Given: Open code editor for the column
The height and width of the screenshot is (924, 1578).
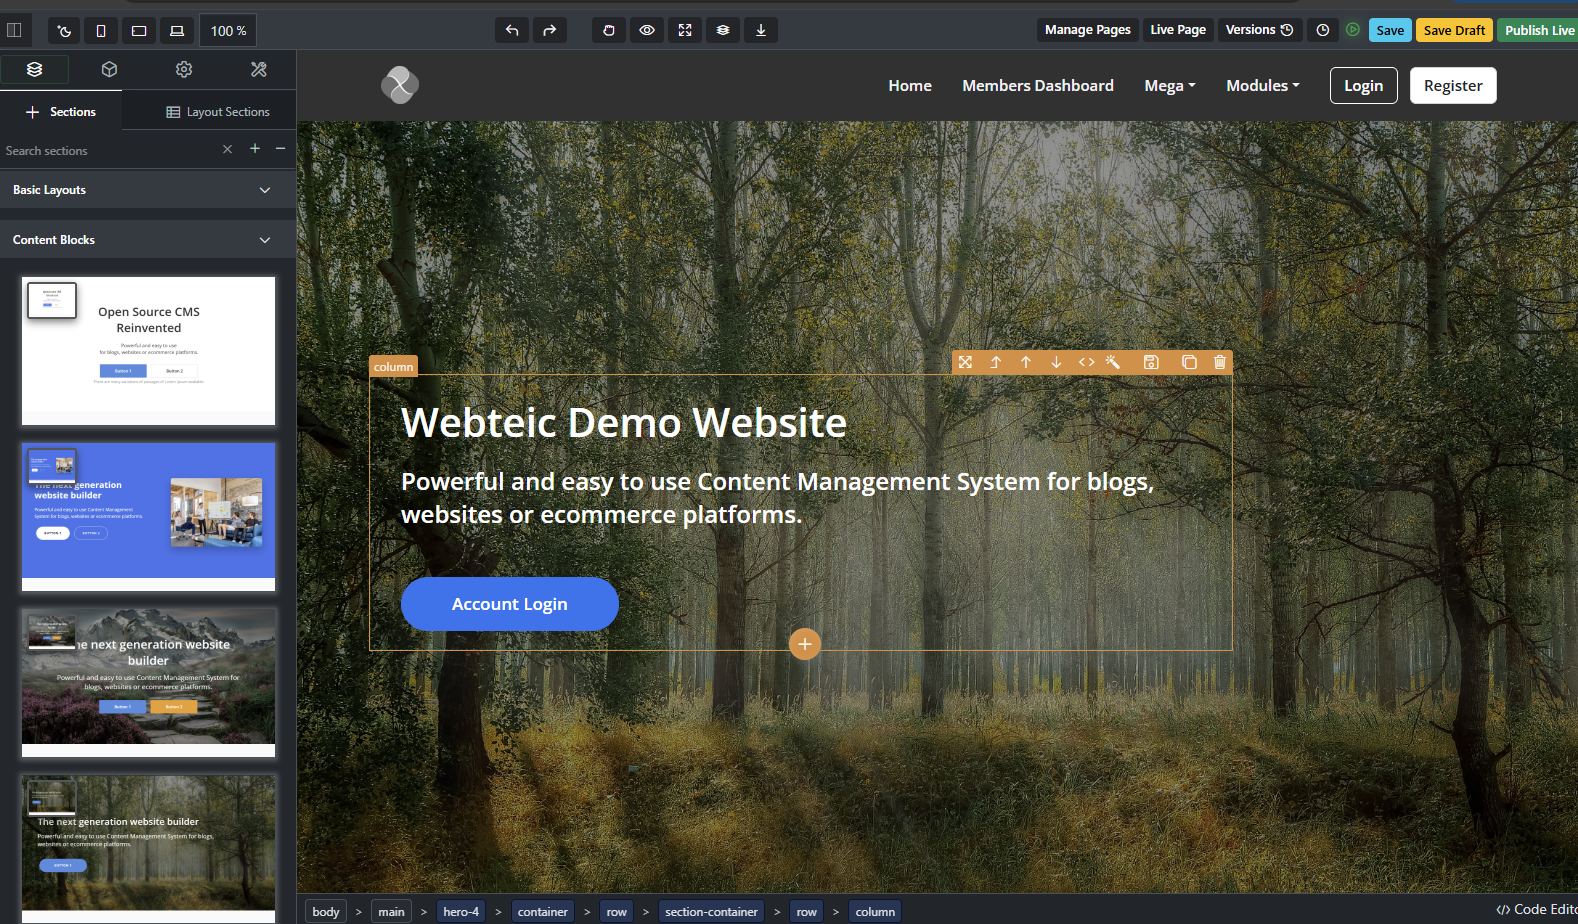Looking at the screenshot, I should click(x=1087, y=362).
